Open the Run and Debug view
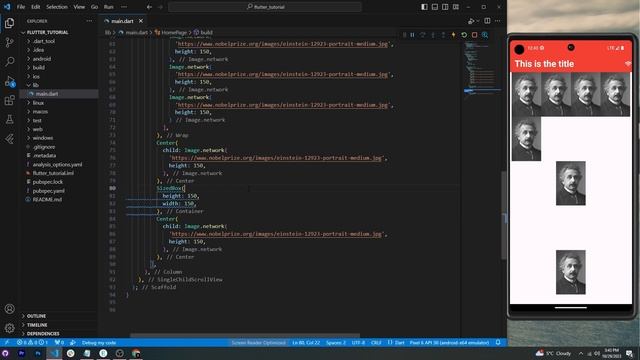The height and width of the screenshot is (360, 640). click(x=9, y=81)
